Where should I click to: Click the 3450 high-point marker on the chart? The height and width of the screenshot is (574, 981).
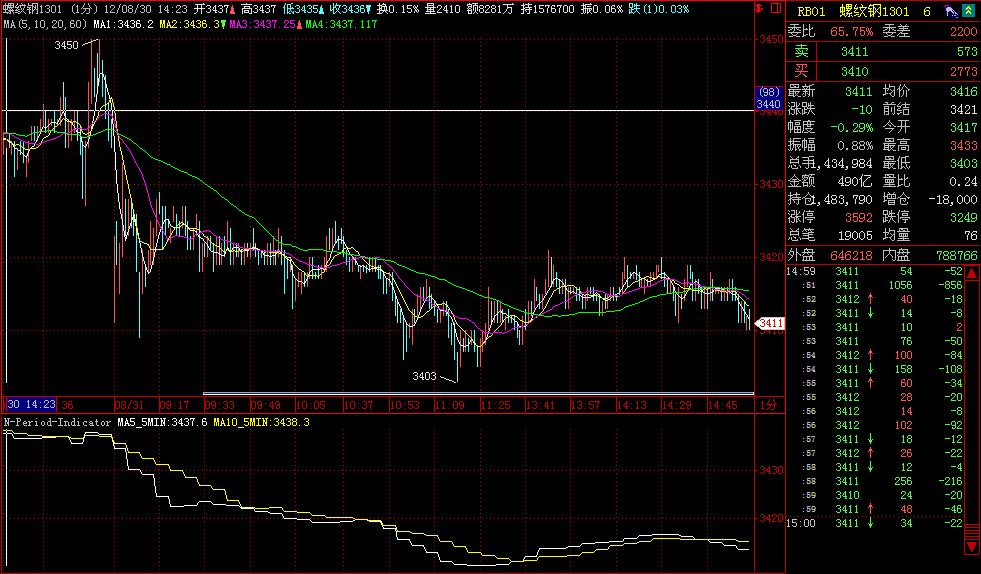67,45
